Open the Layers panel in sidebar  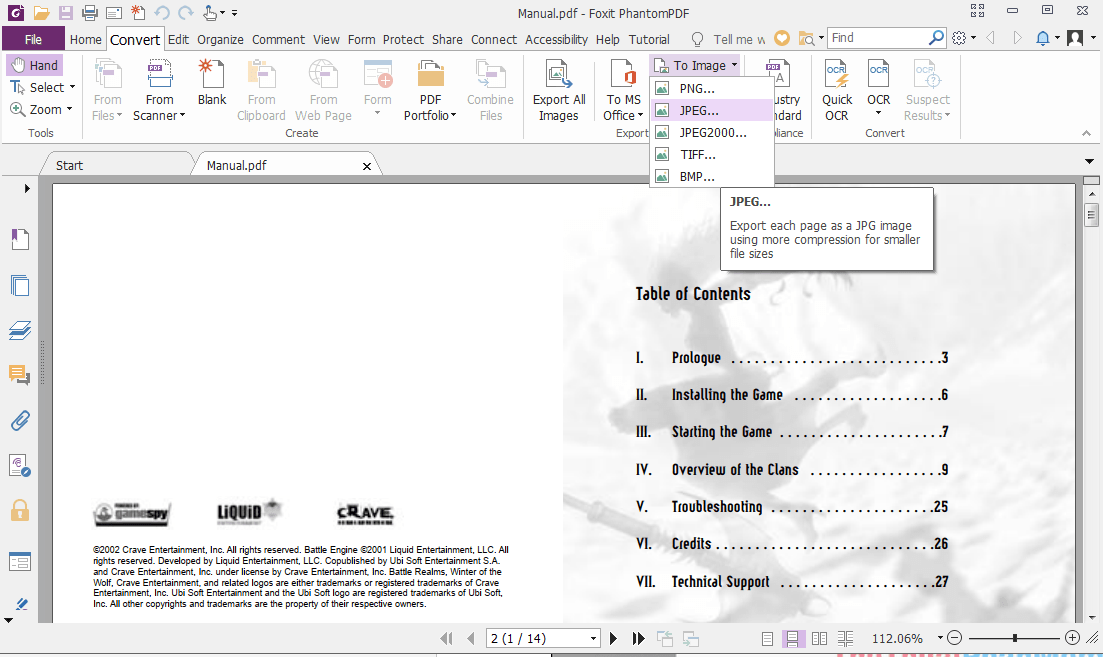pyautogui.click(x=20, y=330)
